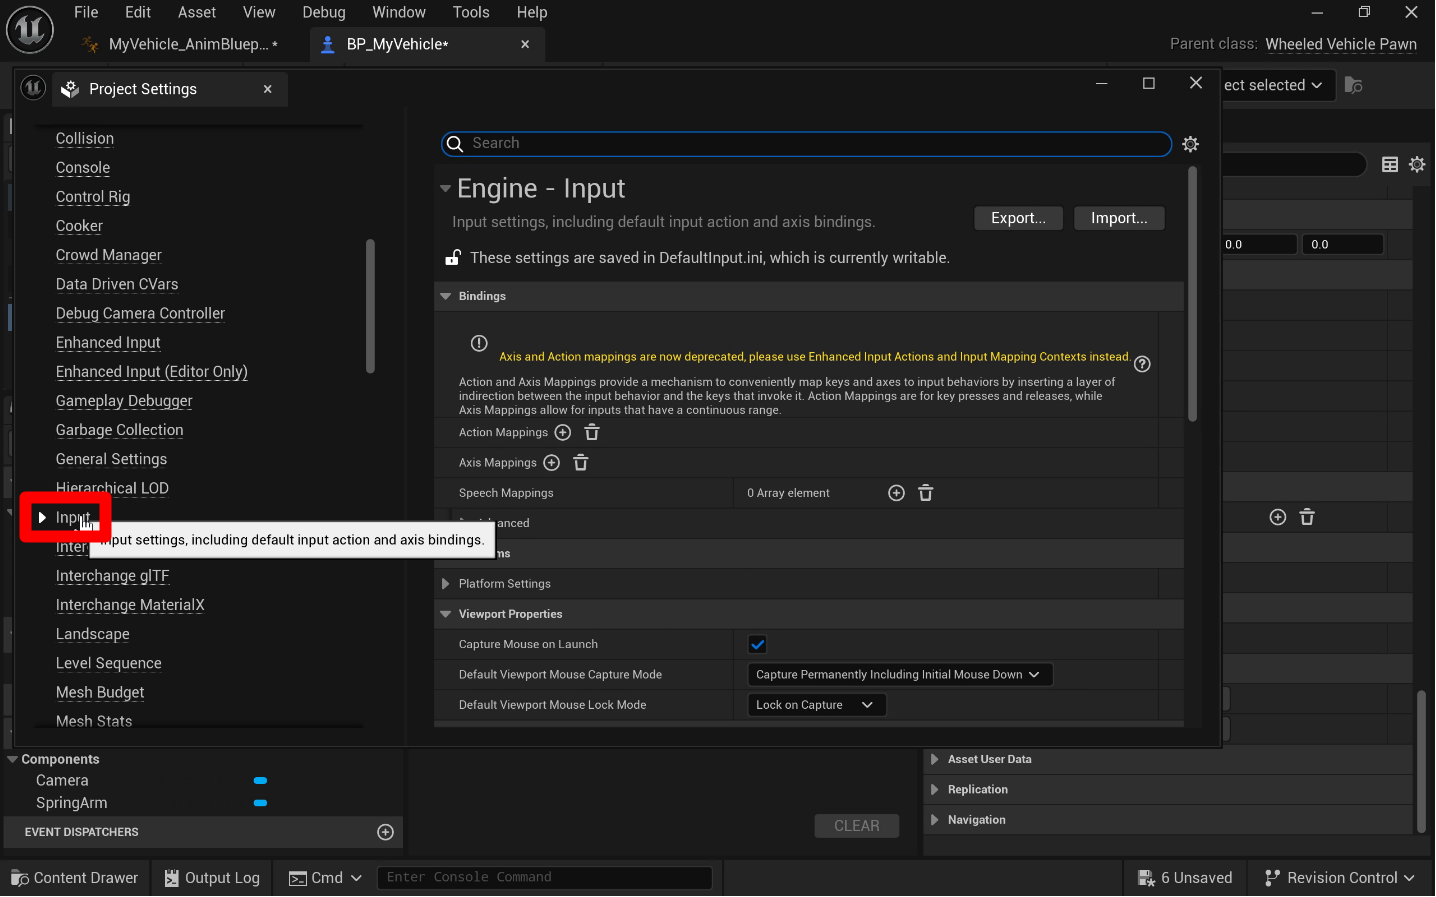The width and height of the screenshot is (1436, 897).
Task: Open Output Log
Action: click(x=212, y=878)
